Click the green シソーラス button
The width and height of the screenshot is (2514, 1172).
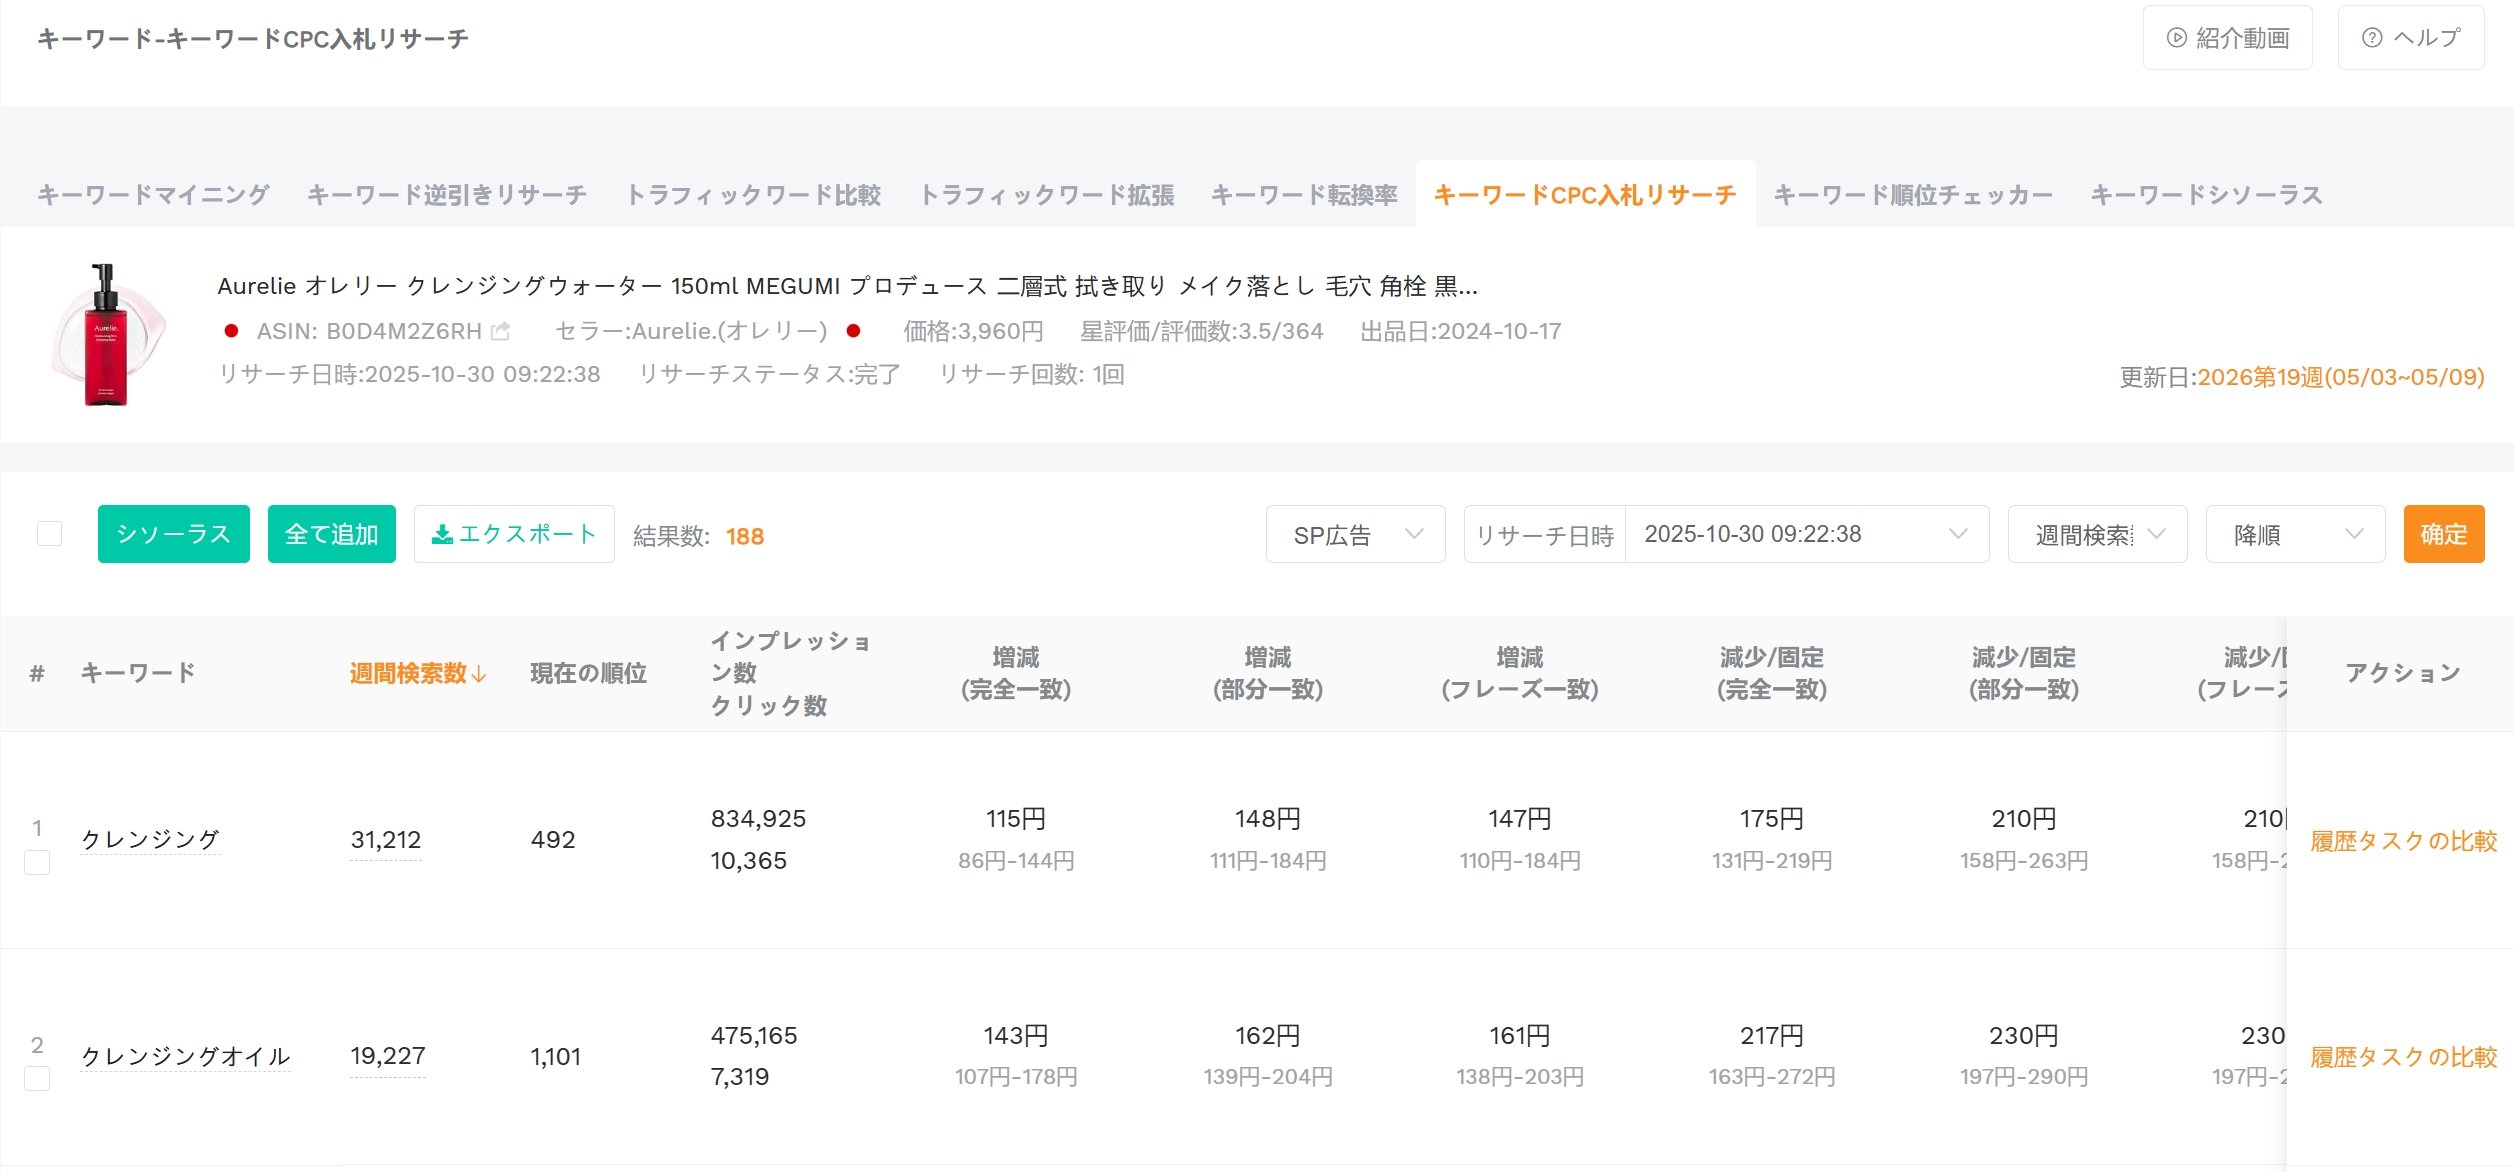(174, 534)
